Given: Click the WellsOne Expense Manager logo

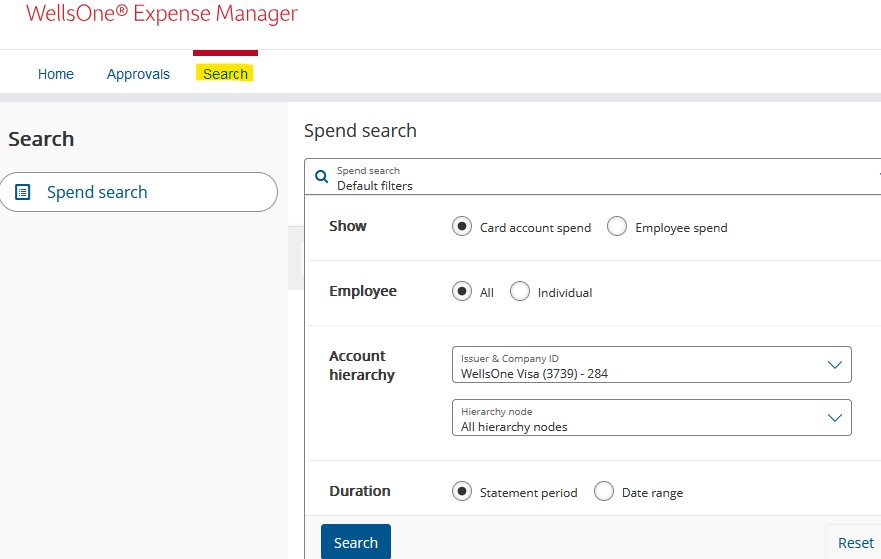Looking at the screenshot, I should click(x=162, y=14).
